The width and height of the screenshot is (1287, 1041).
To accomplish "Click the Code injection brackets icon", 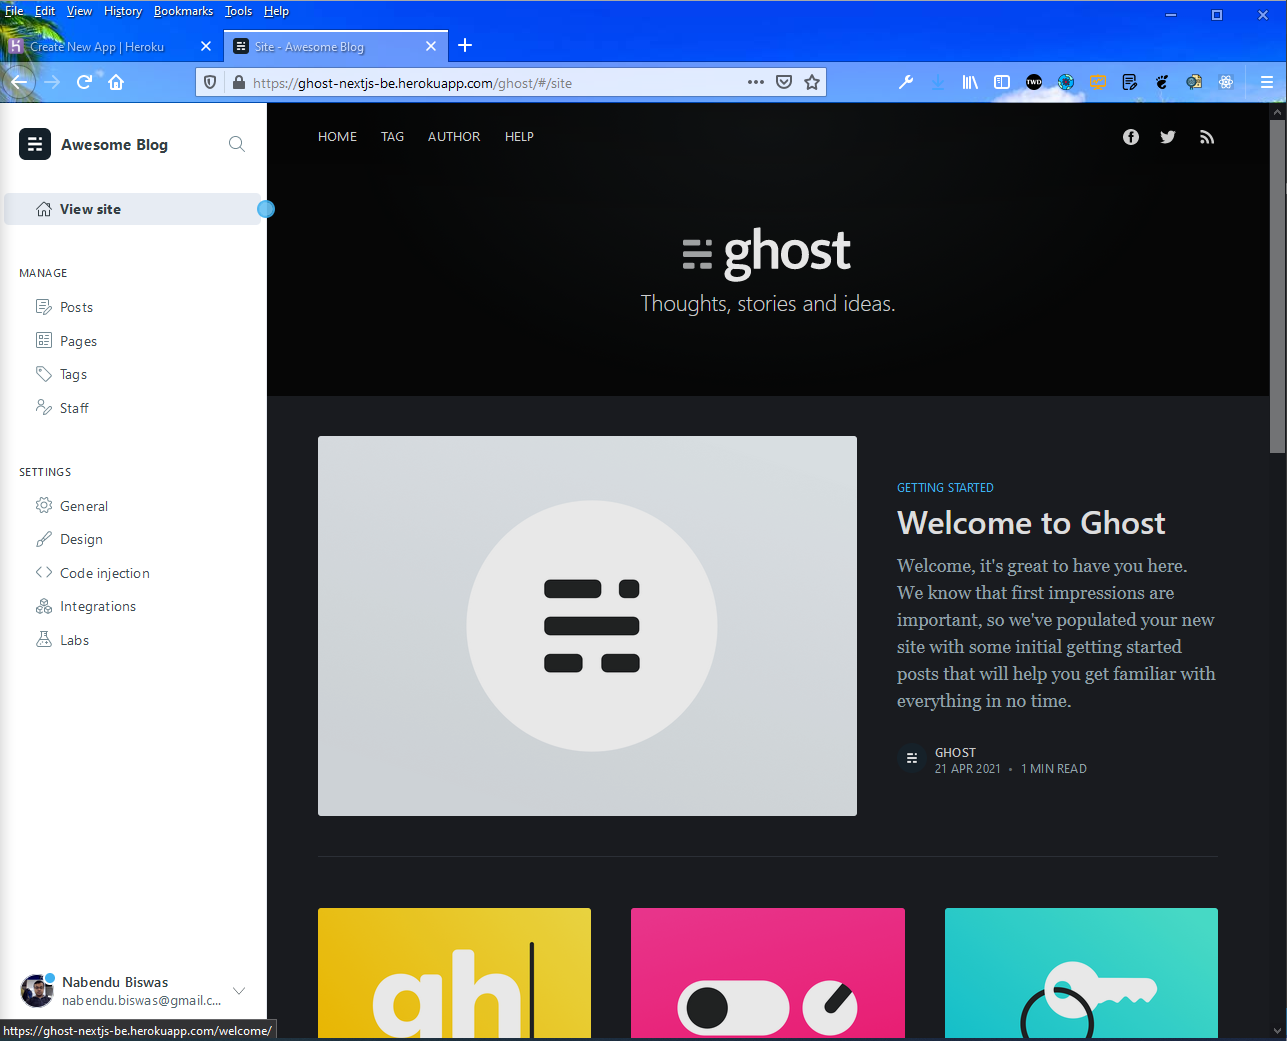I will tap(44, 572).
